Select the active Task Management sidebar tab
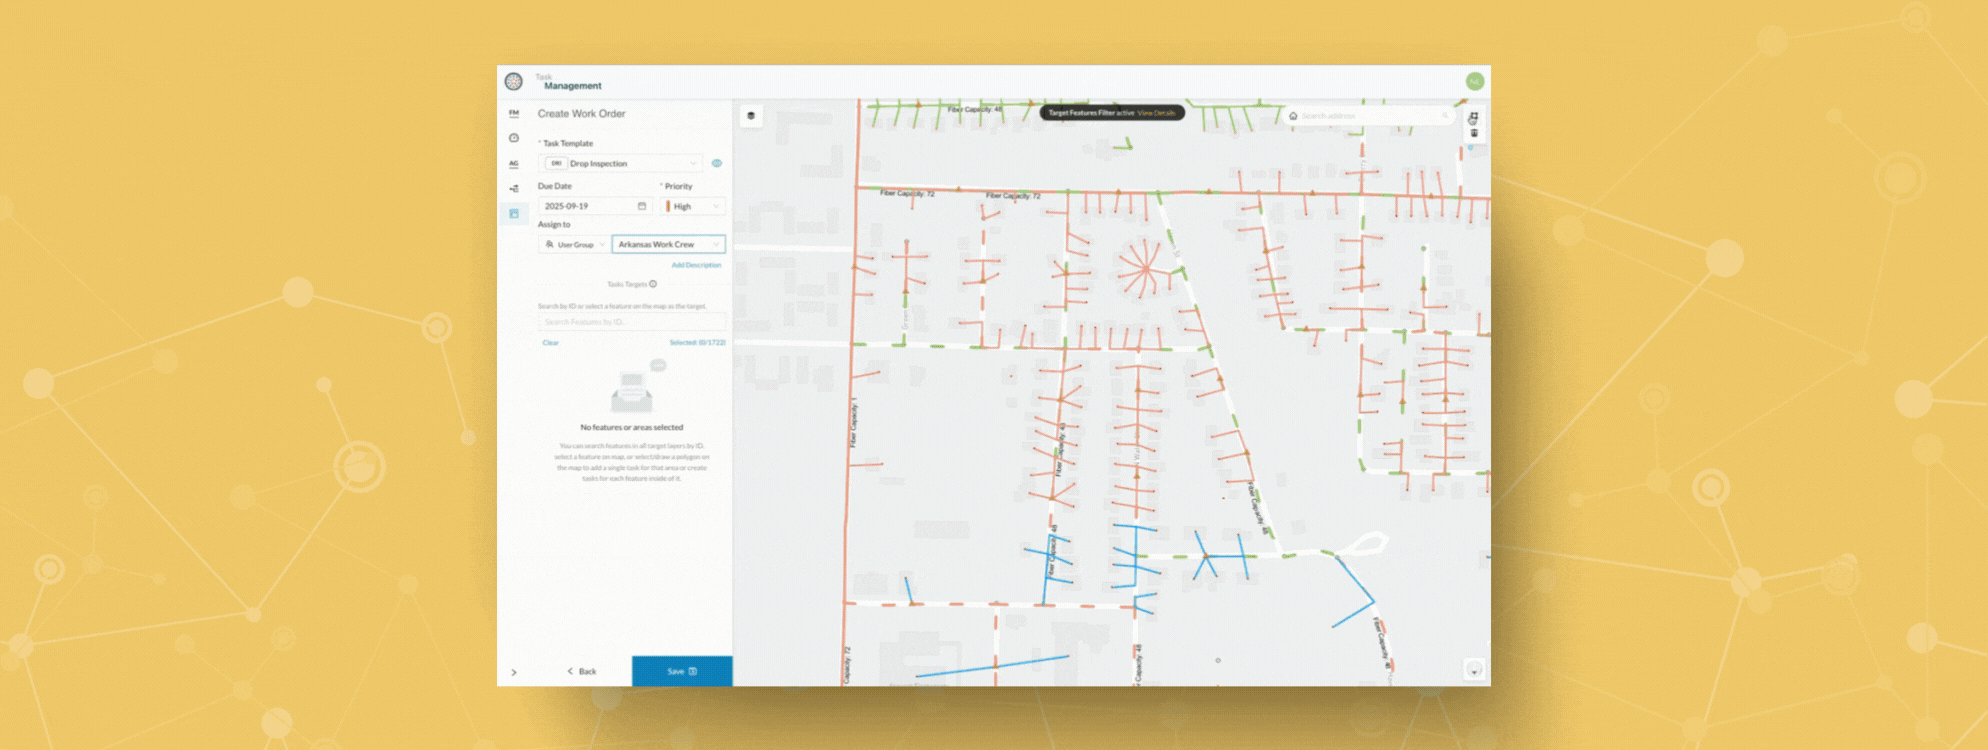 [x=514, y=214]
